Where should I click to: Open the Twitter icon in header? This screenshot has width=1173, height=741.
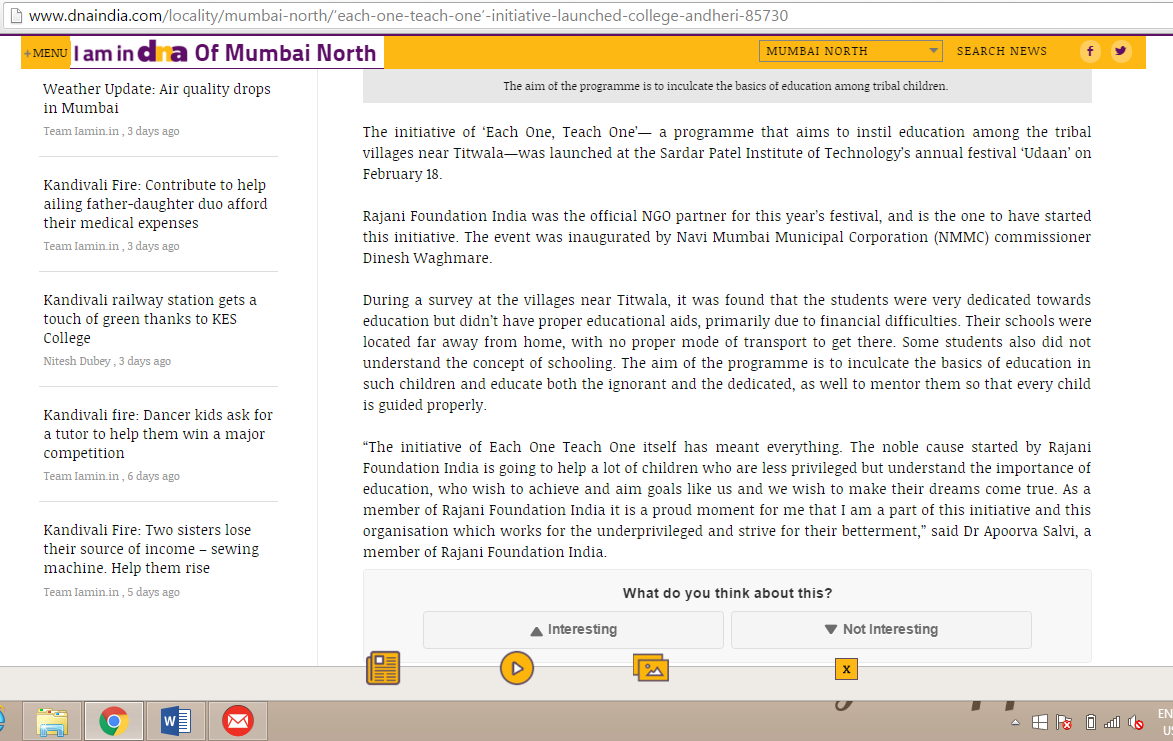pyautogui.click(x=1120, y=52)
